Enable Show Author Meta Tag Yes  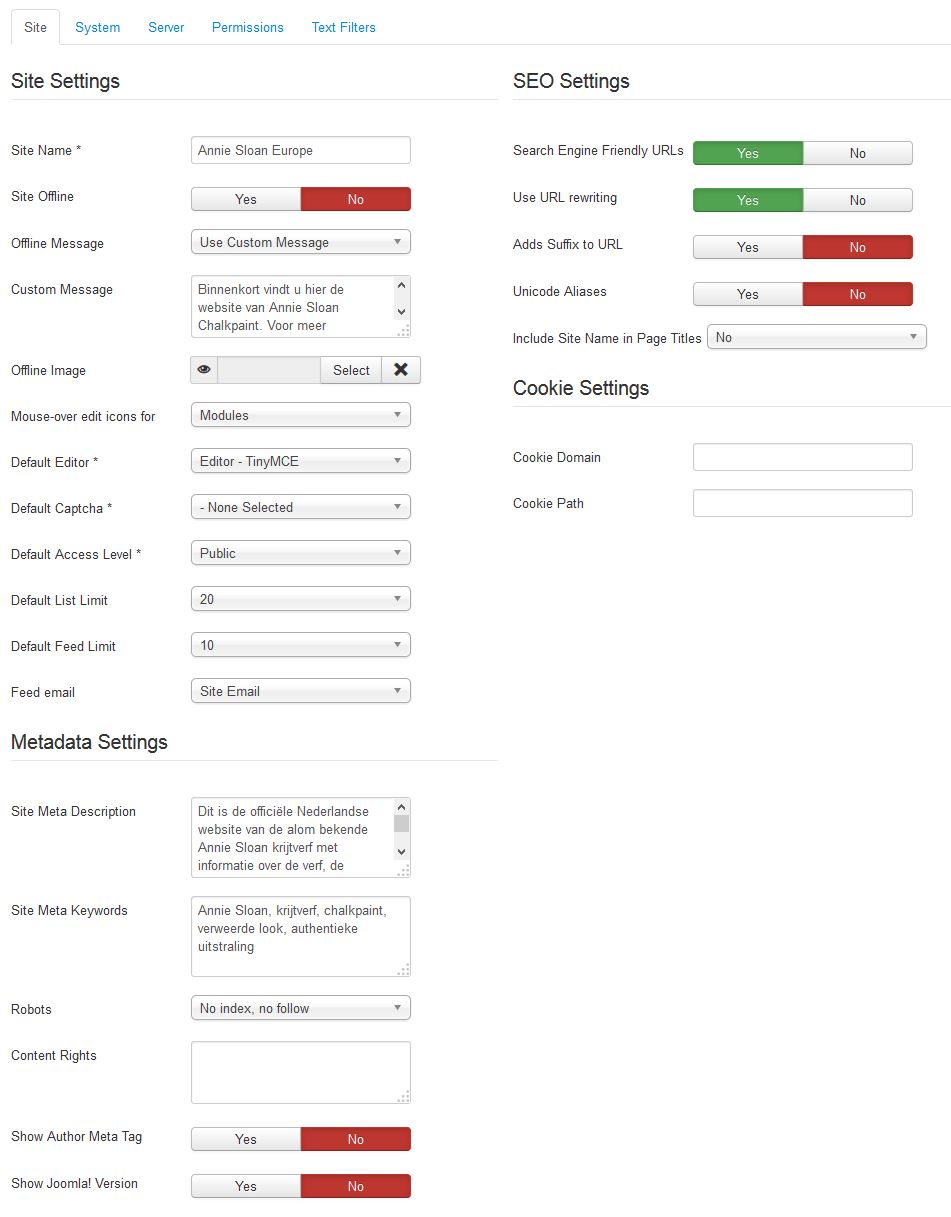246,1139
